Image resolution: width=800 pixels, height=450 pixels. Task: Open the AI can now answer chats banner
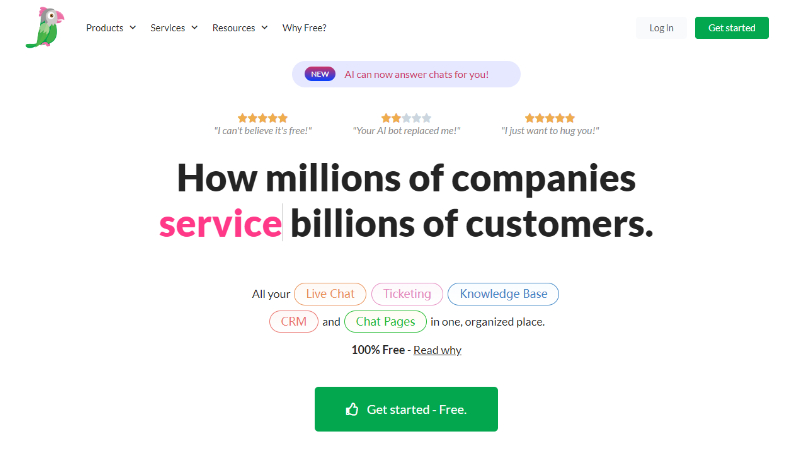point(406,74)
